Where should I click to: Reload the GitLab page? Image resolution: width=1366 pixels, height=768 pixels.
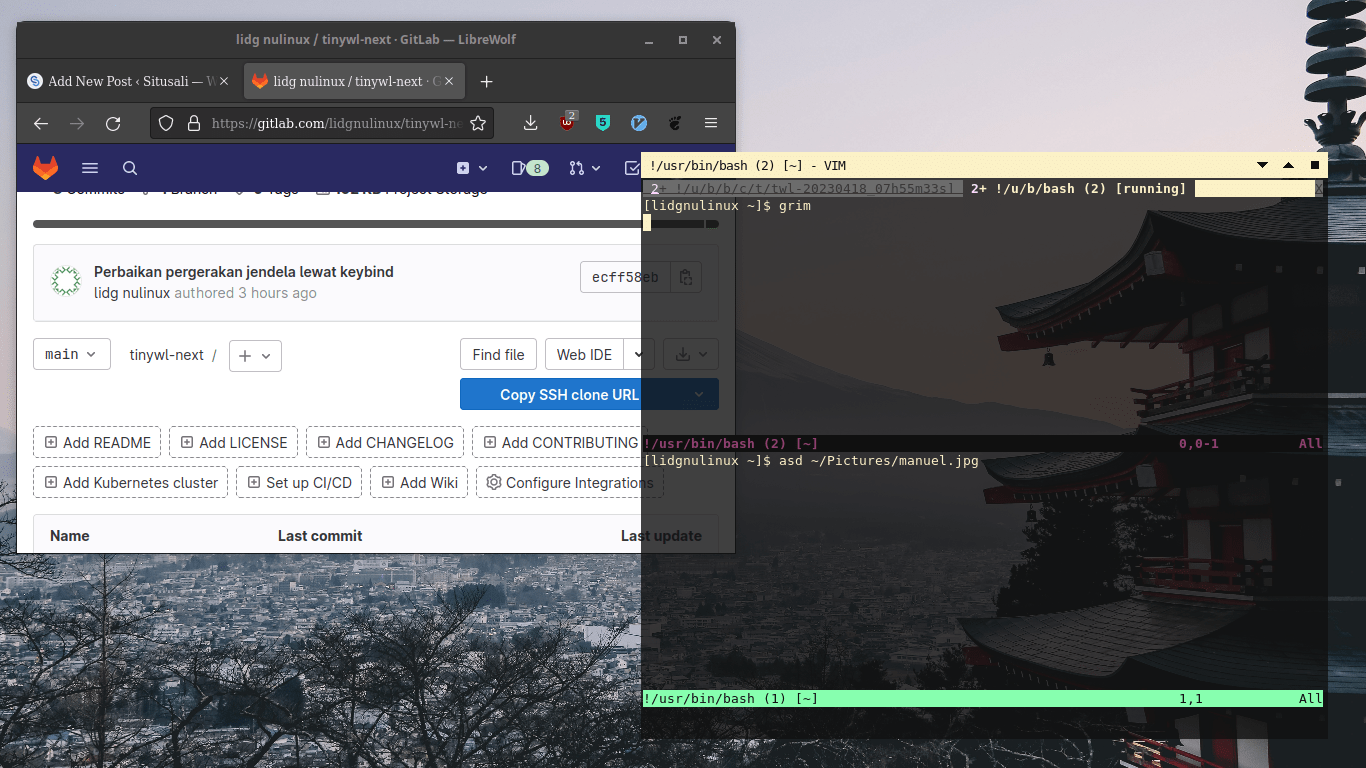(x=113, y=123)
